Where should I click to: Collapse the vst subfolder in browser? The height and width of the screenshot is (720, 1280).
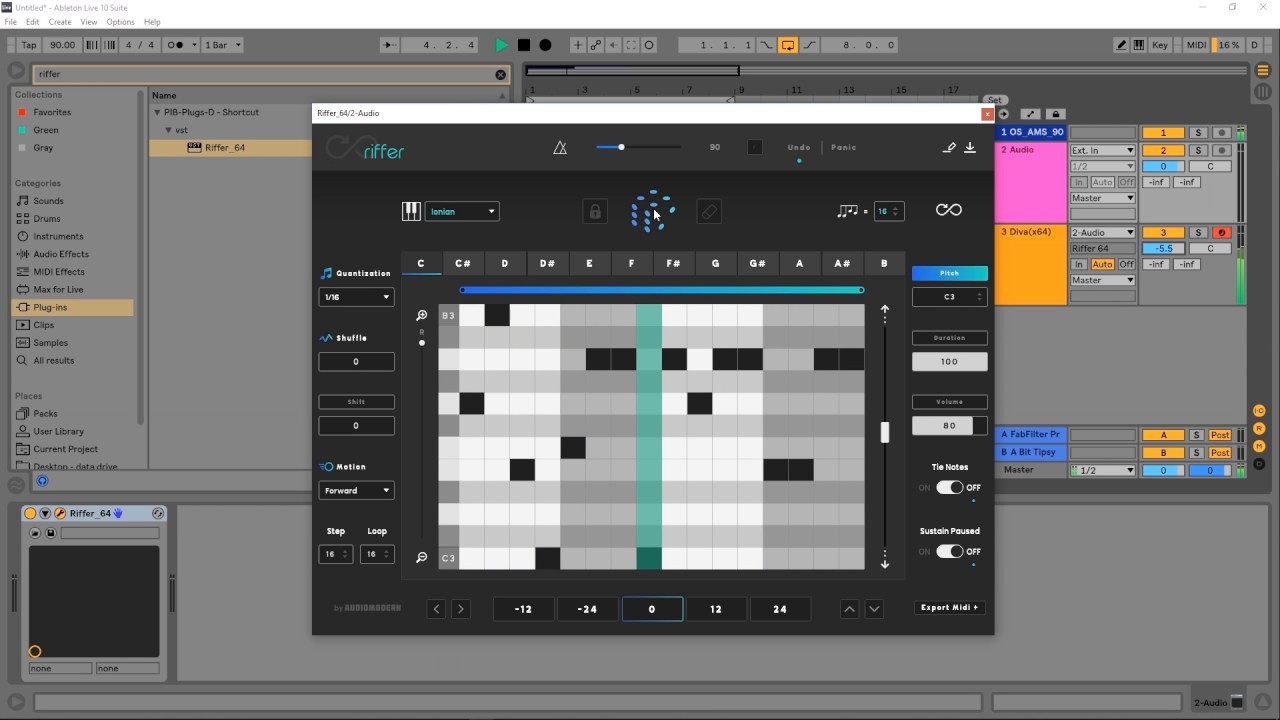169,130
